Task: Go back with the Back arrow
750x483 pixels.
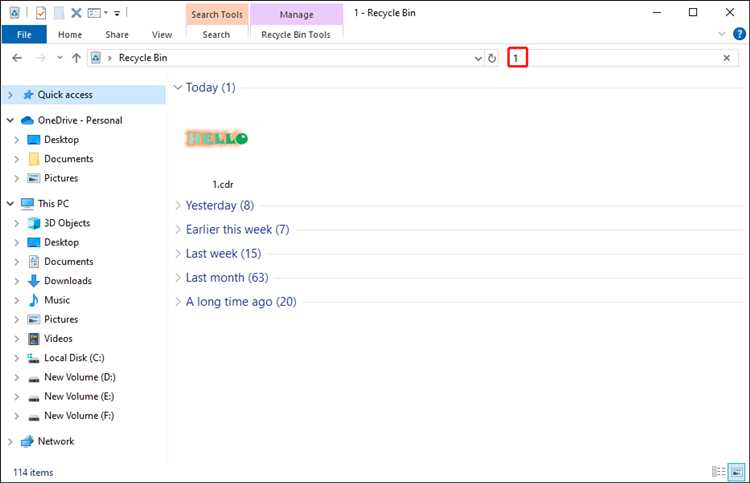Action: [17, 58]
